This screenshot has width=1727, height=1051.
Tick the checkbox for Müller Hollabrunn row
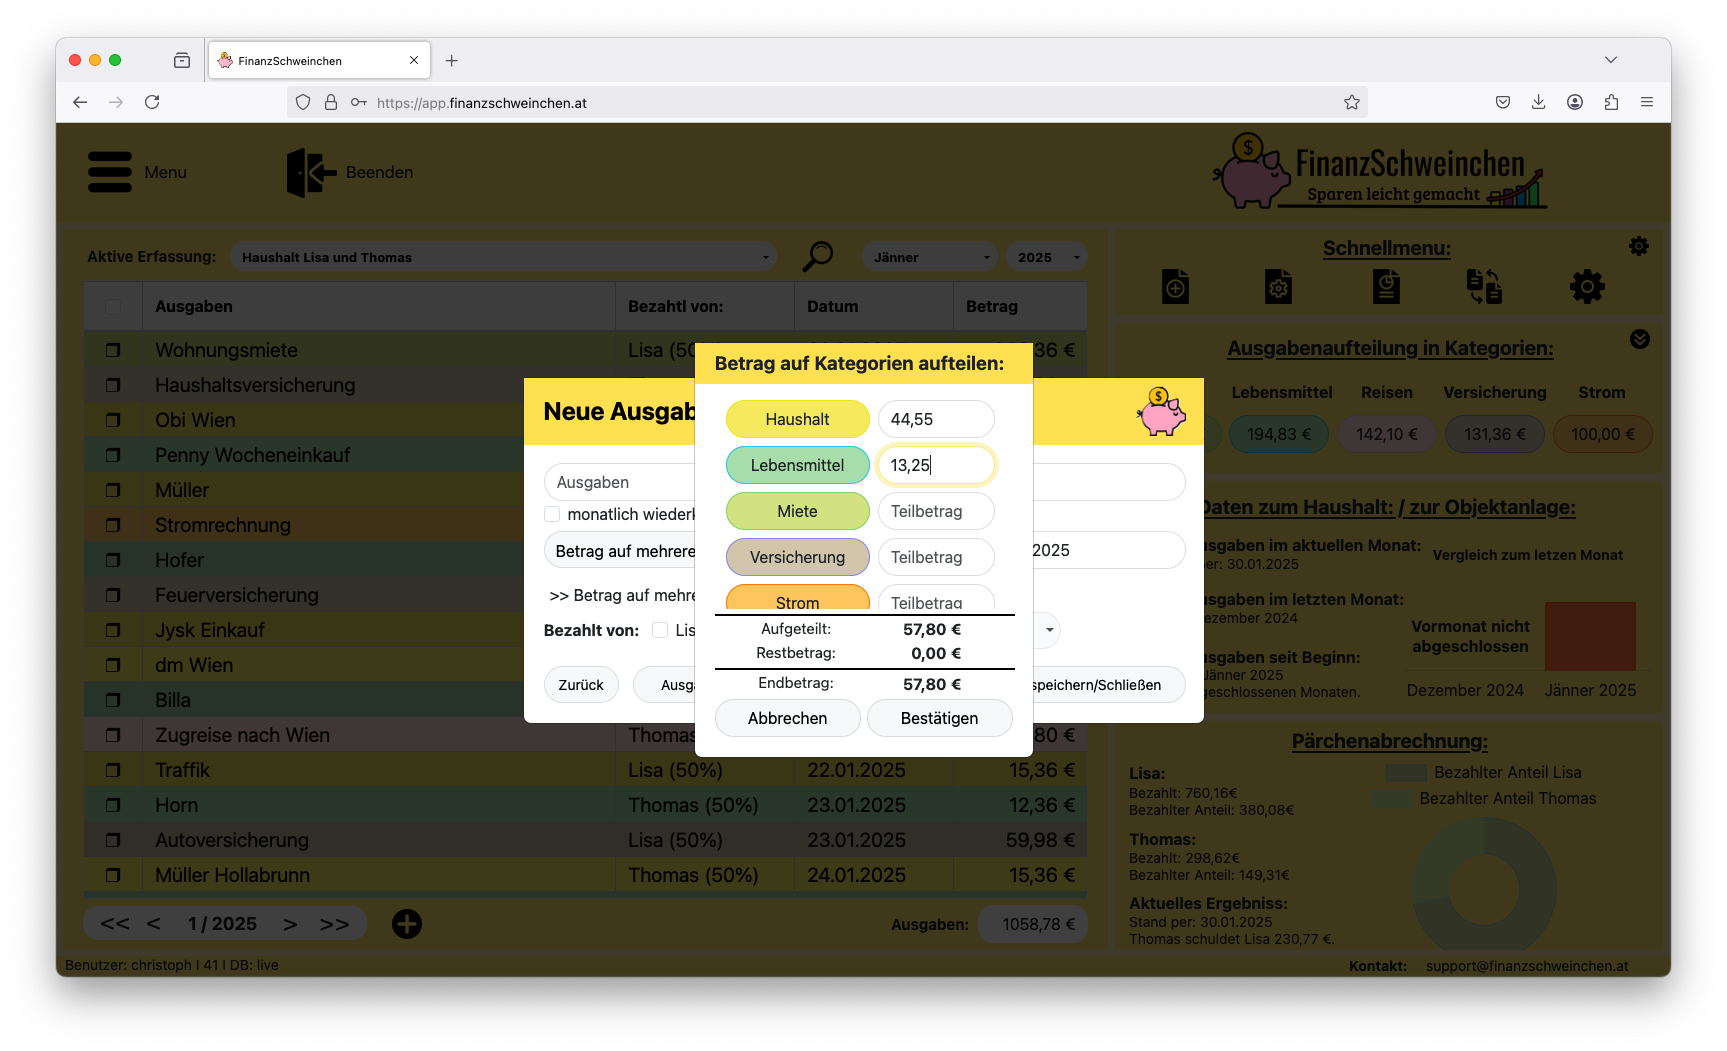(113, 875)
